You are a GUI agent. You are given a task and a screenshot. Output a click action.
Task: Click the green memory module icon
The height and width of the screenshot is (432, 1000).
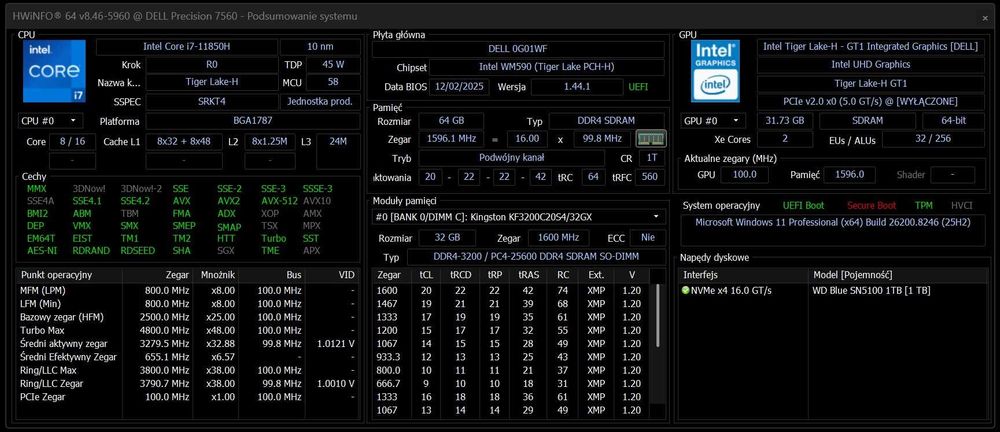click(651, 138)
